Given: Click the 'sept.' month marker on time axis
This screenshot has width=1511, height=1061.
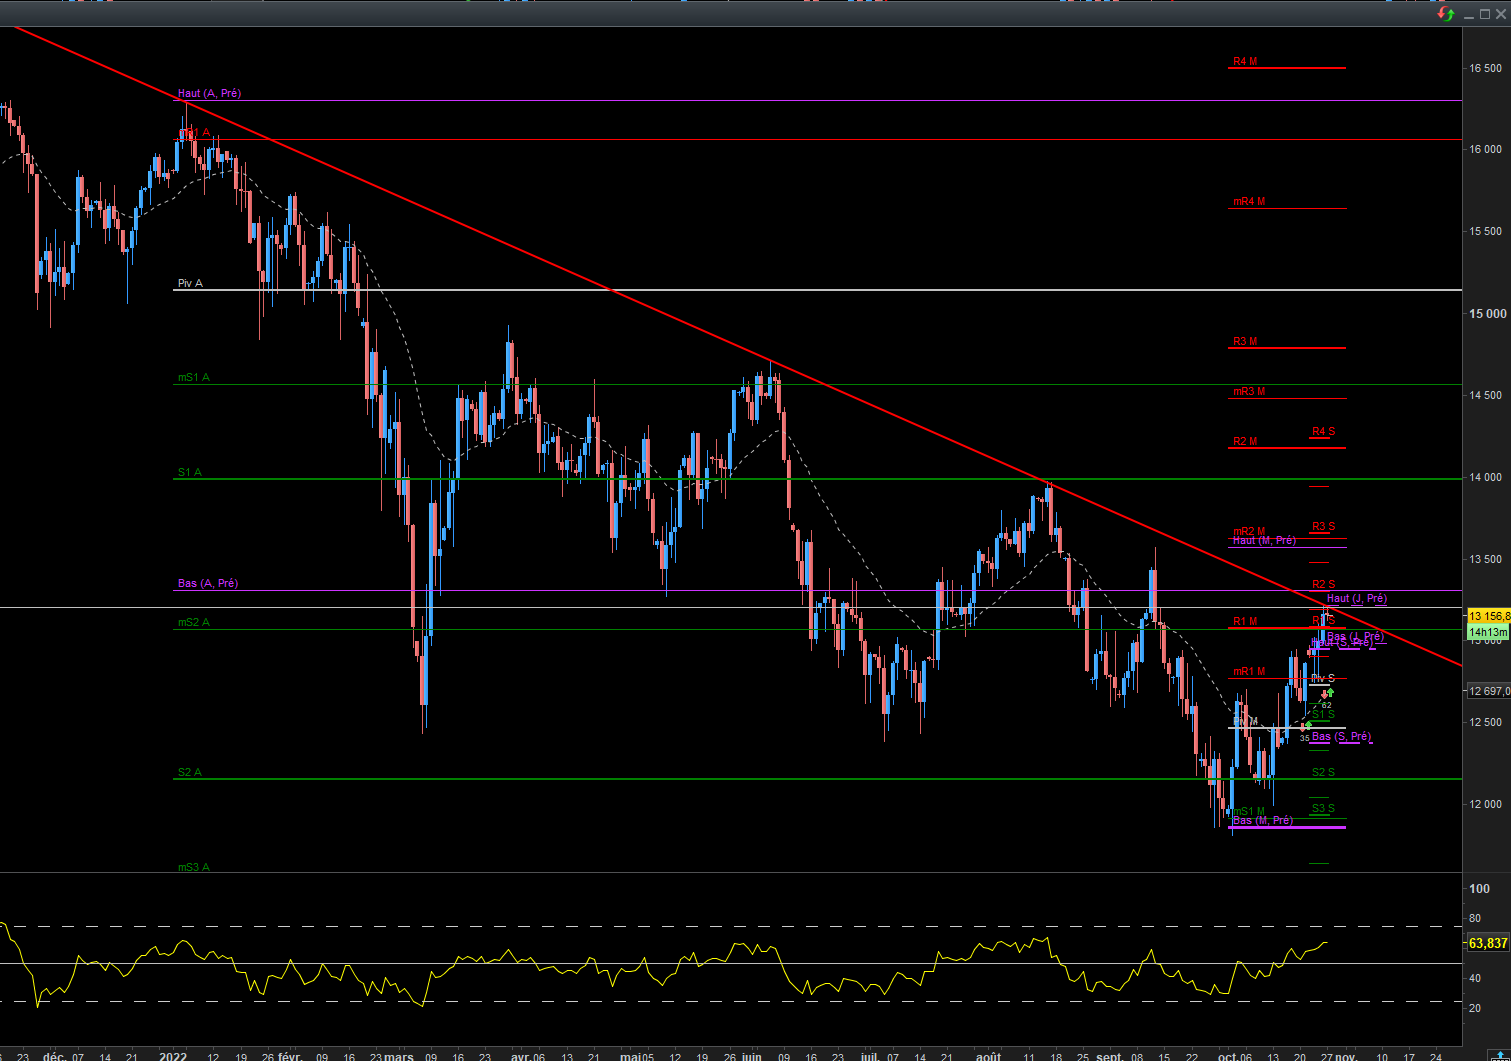Looking at the screenshot, I should pos(1109,1056).
